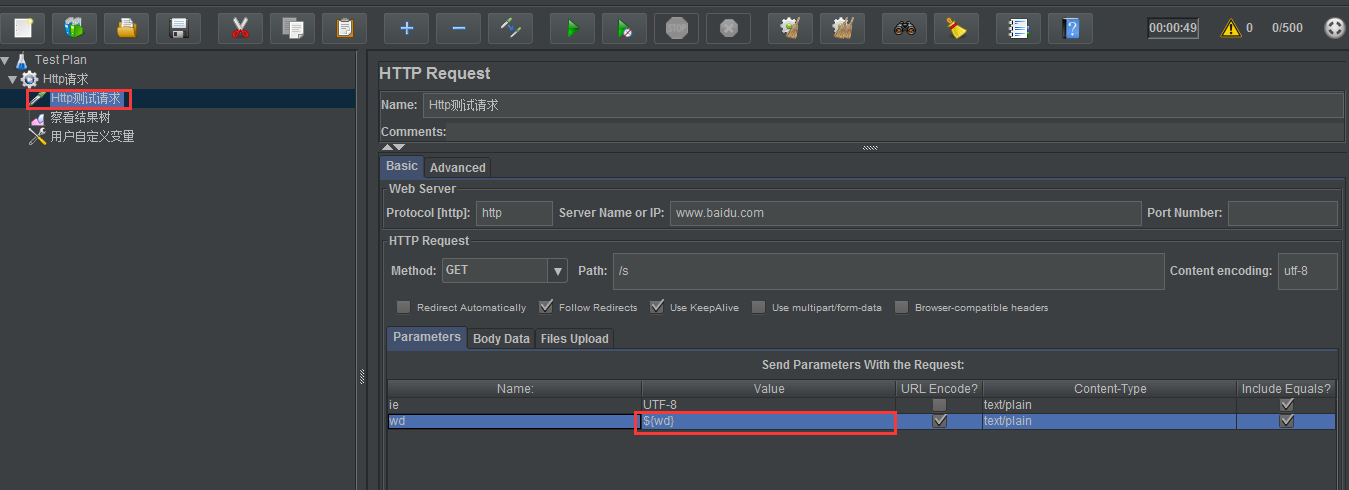1349x490 pixels.
Task: Open the Function Helper list icon
Action: coord(1018,28)
